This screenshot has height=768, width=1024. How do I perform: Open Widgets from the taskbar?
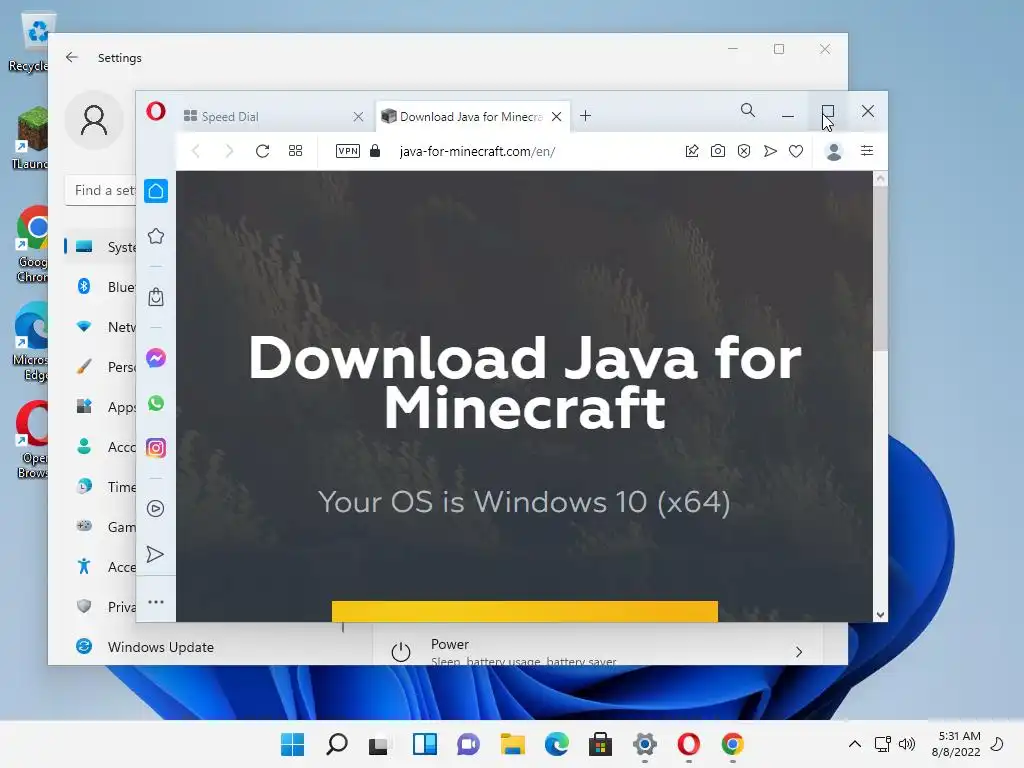(x=424, y=744)
